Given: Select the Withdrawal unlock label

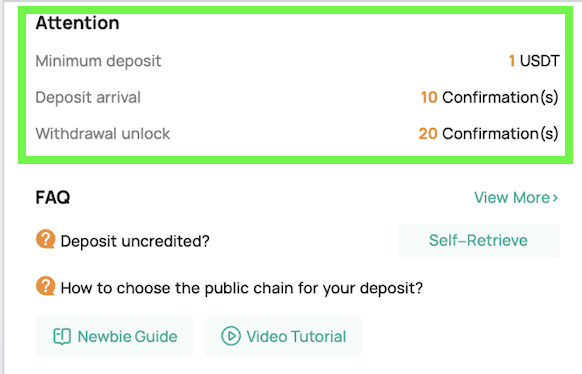Looking at the screenshot, I should (103, 134).
